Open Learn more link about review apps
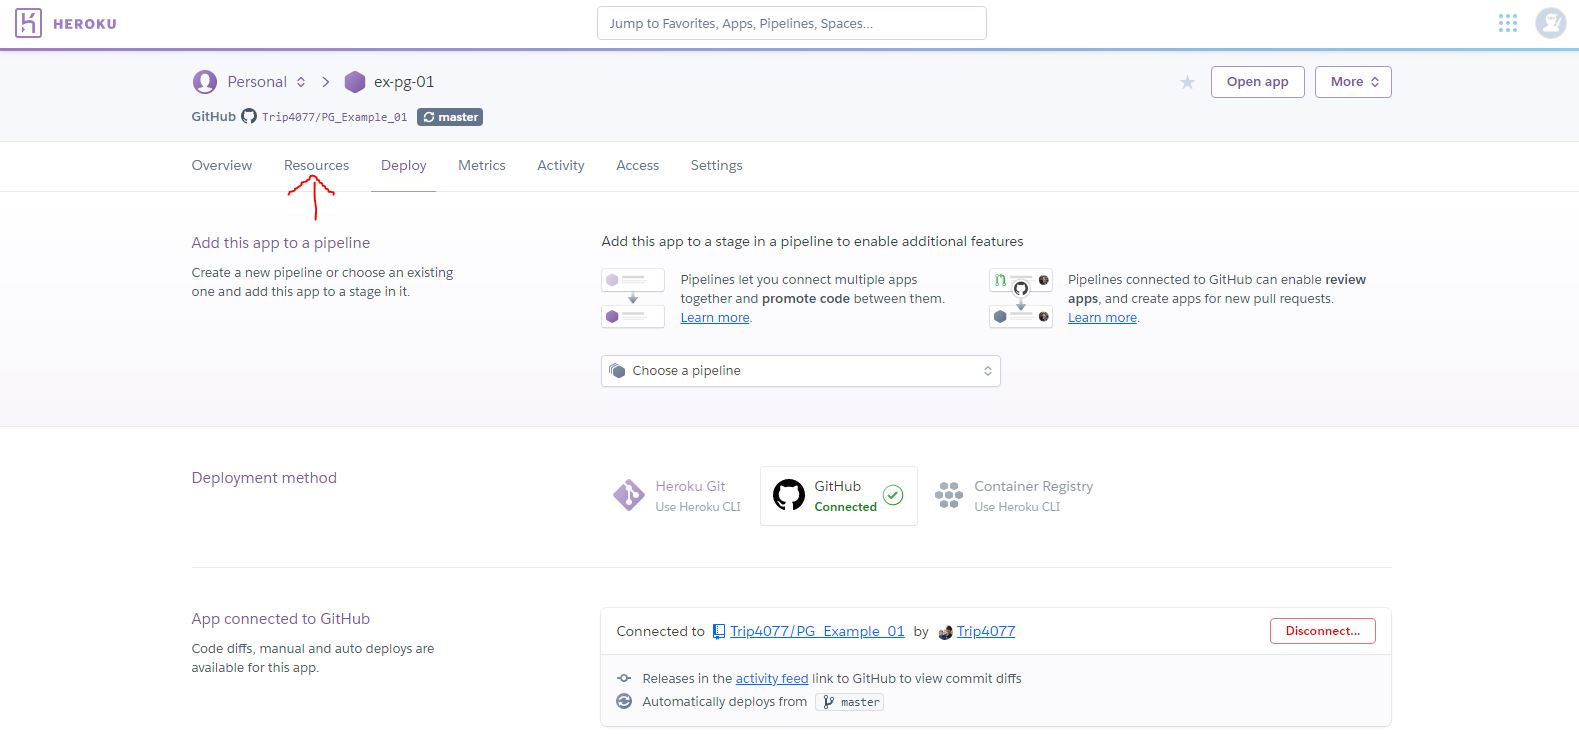This screenshot has width=1579, height=755. (x=1102, y=318)
